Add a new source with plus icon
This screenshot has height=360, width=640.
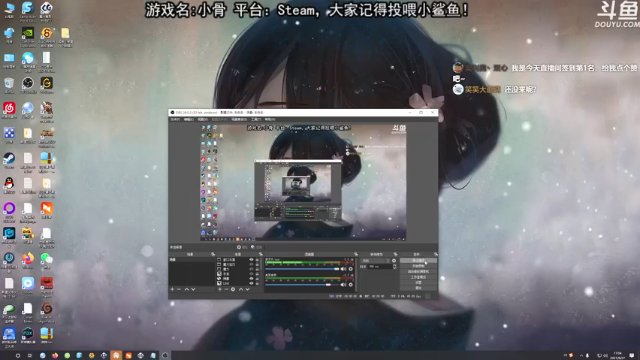pos(220,289)
